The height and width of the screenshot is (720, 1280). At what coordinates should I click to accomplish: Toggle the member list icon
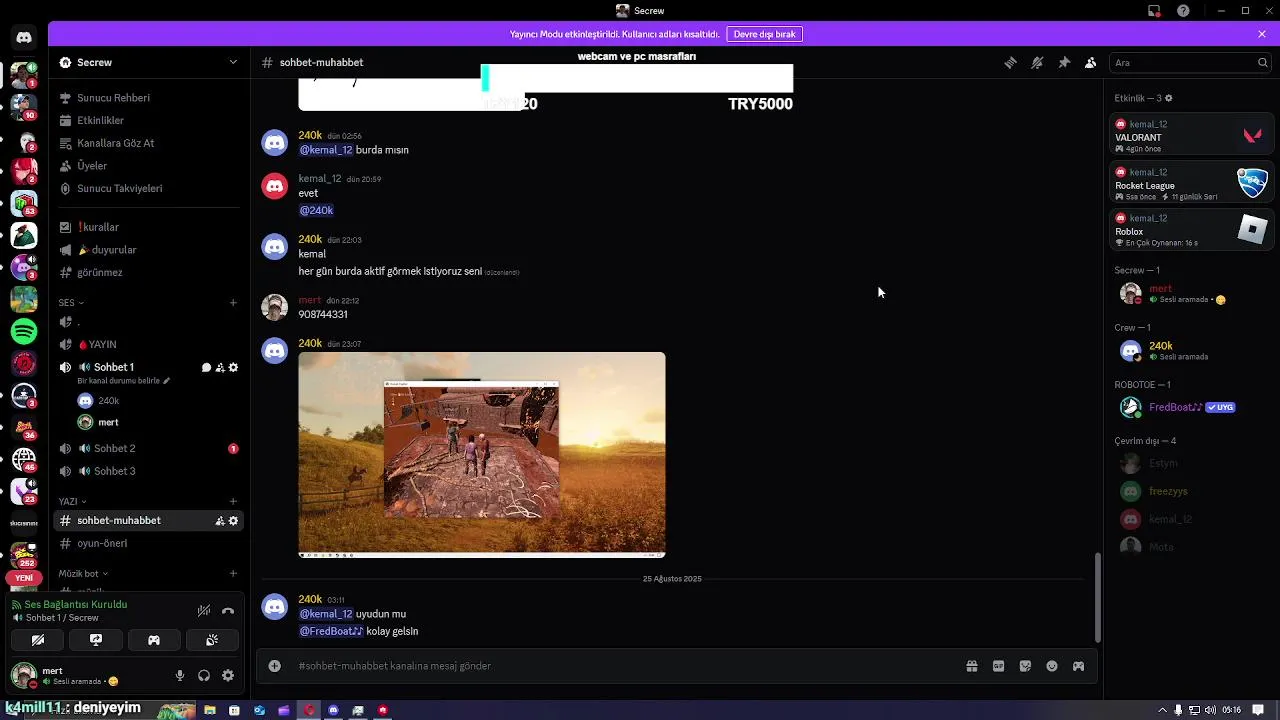(1091, 62)
